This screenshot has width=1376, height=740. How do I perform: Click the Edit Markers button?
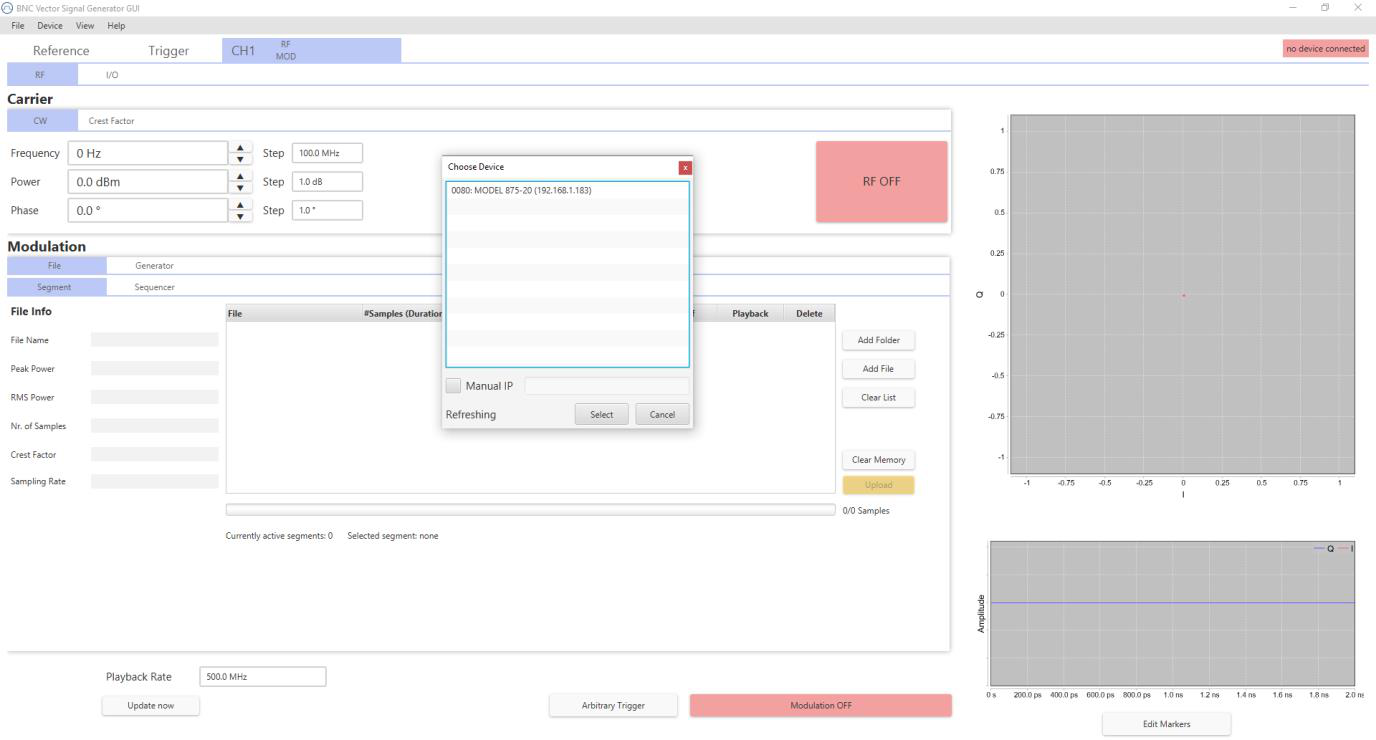tap(1167, 724)
